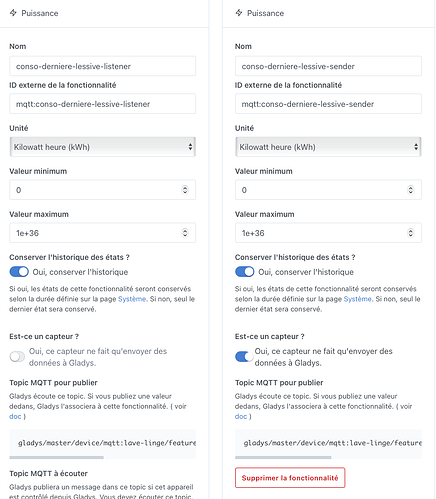
Task: Turn off the sensor toggle for the sender feature
Action: [244, 357]
